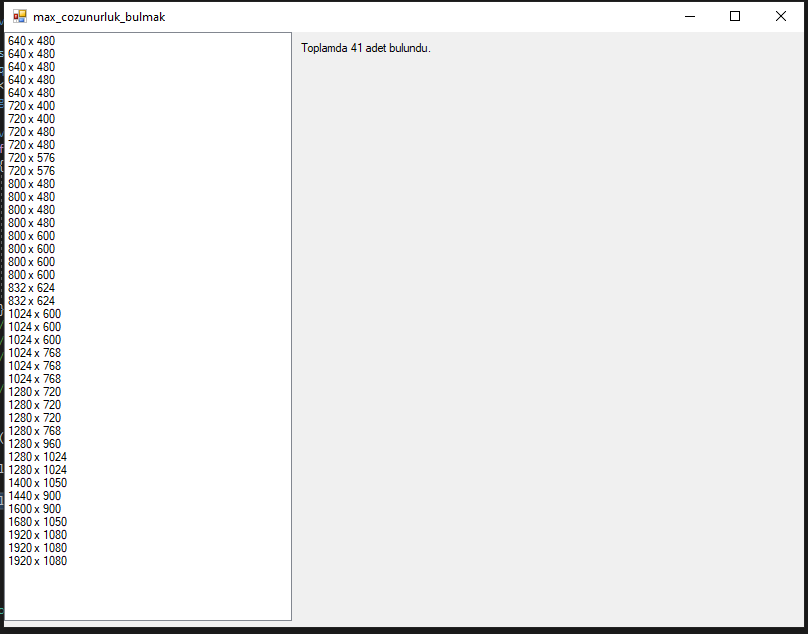Viewport: 808px width, 634px height.
Task: Maximize the max_cozunurluk_bulmak window
Action: click(735, 17)
